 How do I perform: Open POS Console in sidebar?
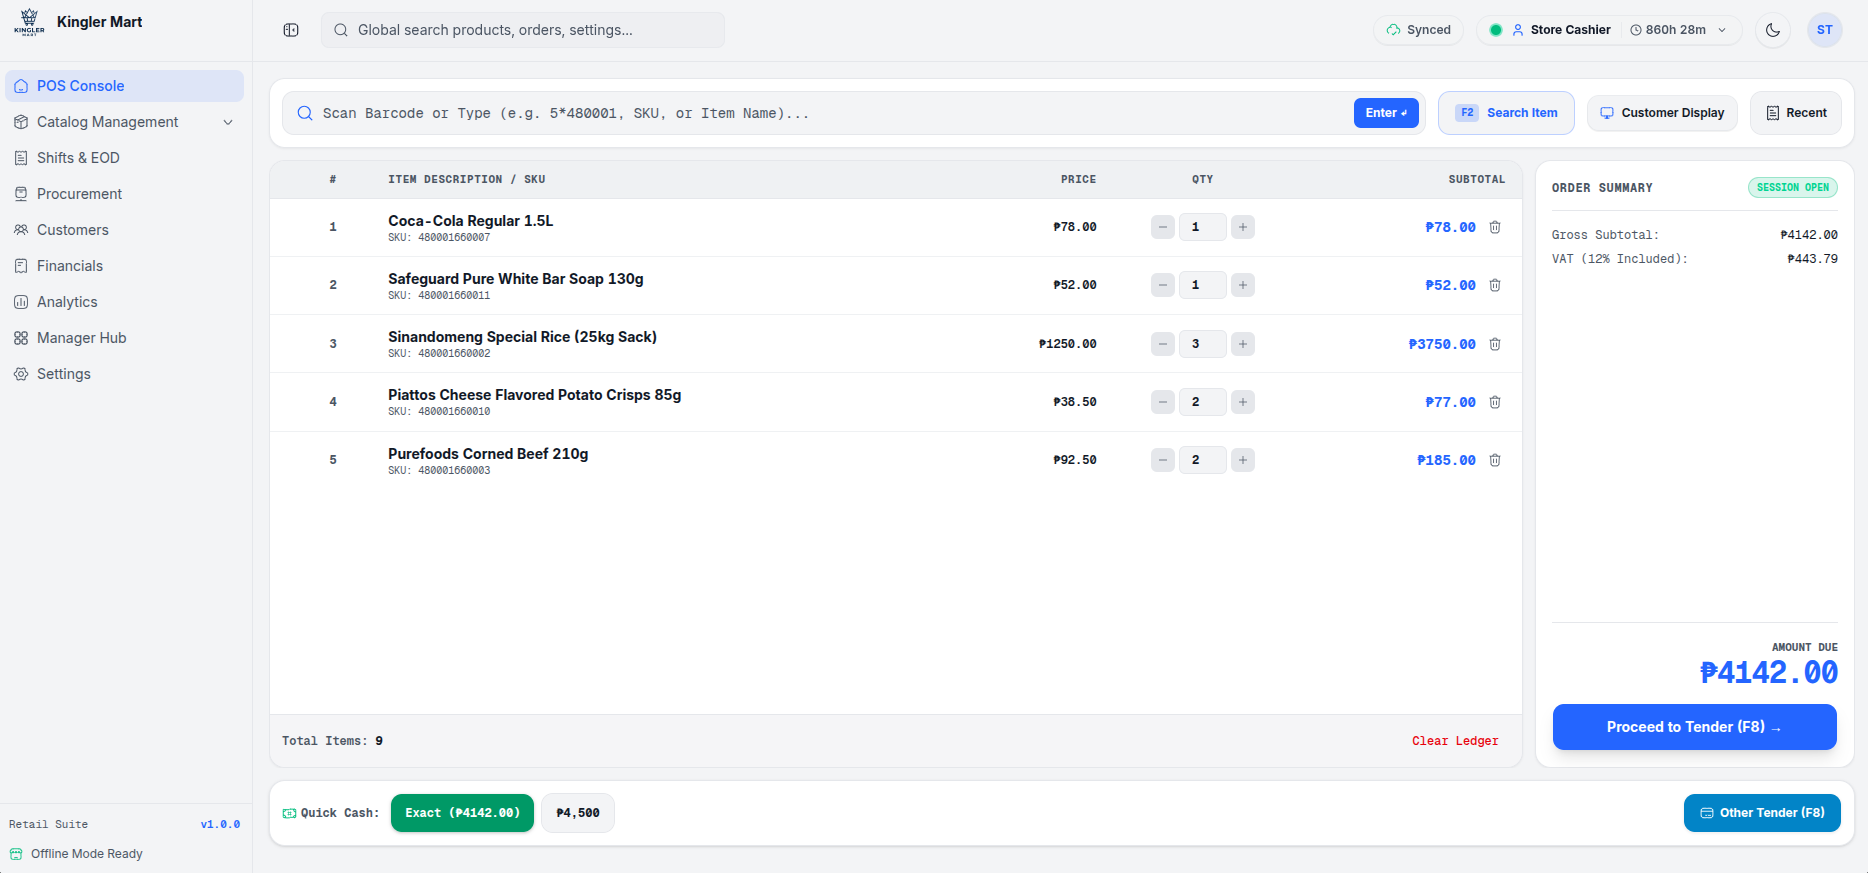[124, 86]
